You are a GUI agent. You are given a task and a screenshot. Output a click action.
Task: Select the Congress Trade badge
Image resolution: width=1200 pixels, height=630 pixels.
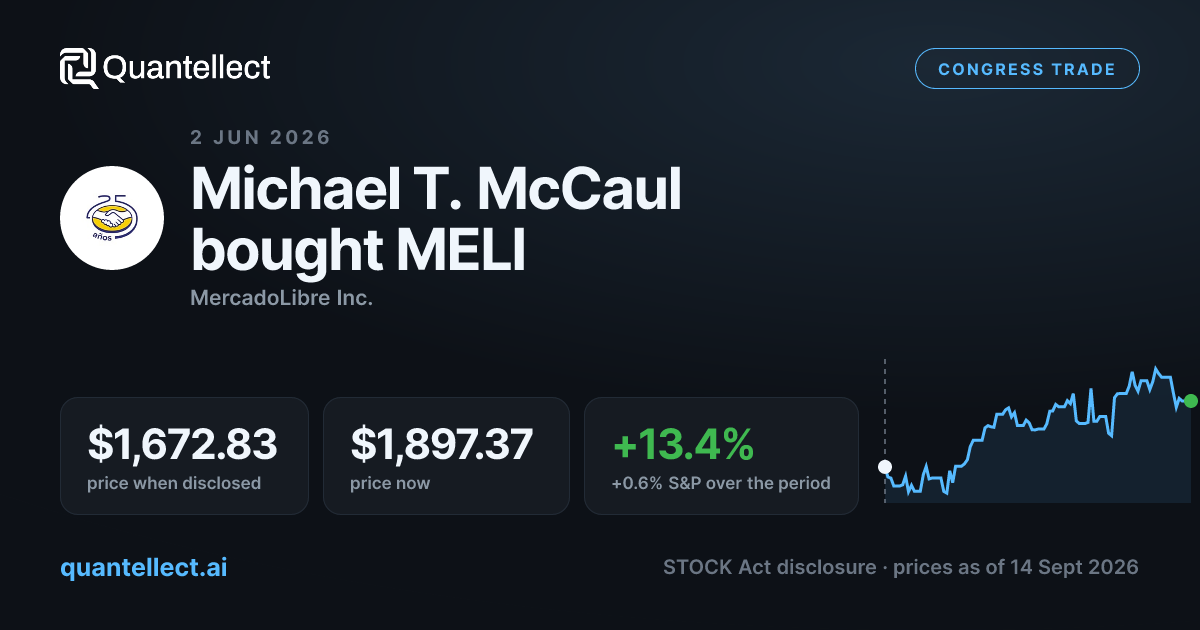[1027, 69]
